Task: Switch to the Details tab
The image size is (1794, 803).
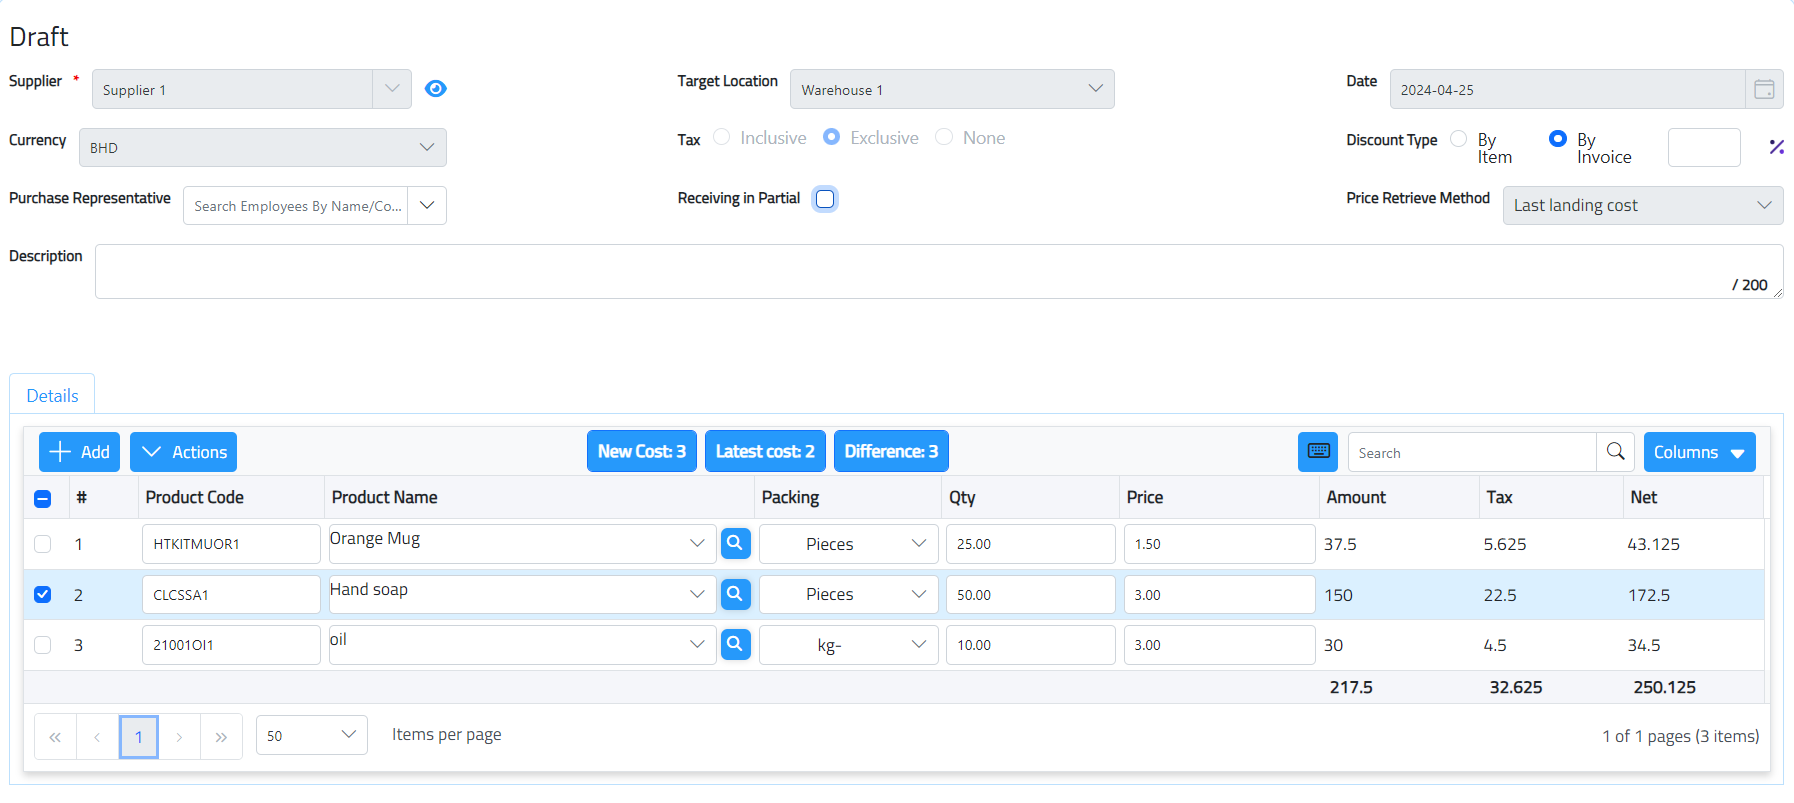Action: point(52,396)
